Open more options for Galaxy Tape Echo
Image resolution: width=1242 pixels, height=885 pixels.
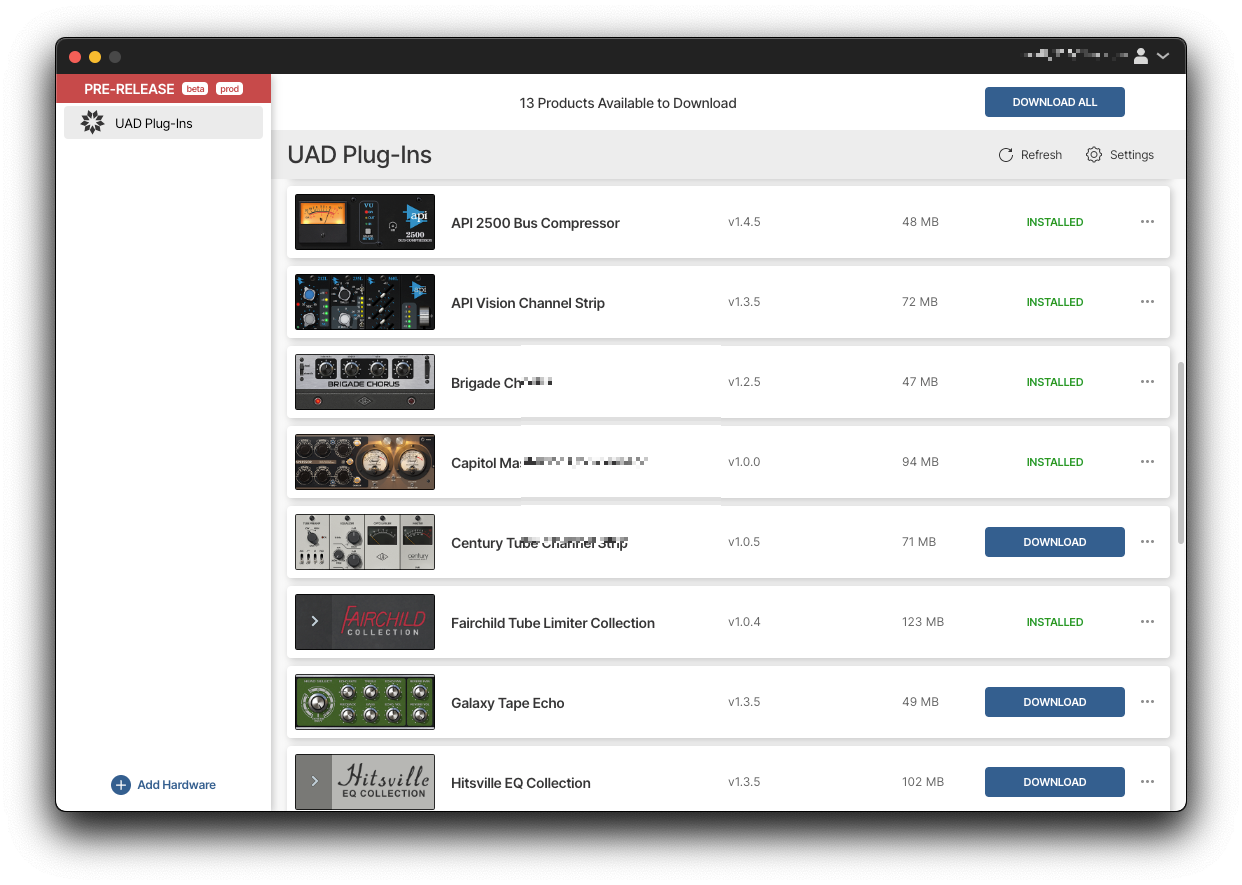click(x=1147, y=702)
